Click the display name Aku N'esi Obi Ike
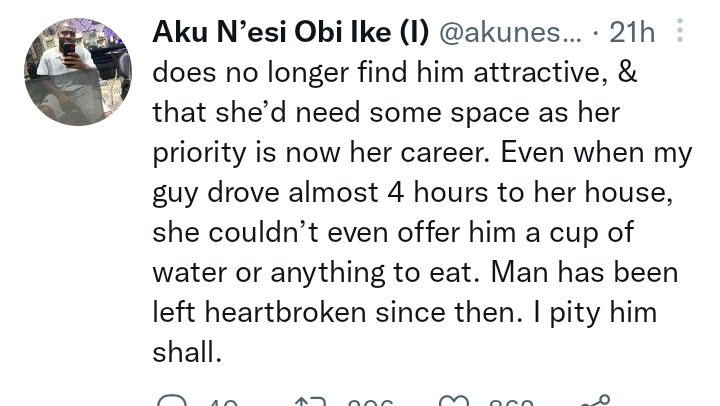This screenshot has width=720, height=406. point(290,32)
